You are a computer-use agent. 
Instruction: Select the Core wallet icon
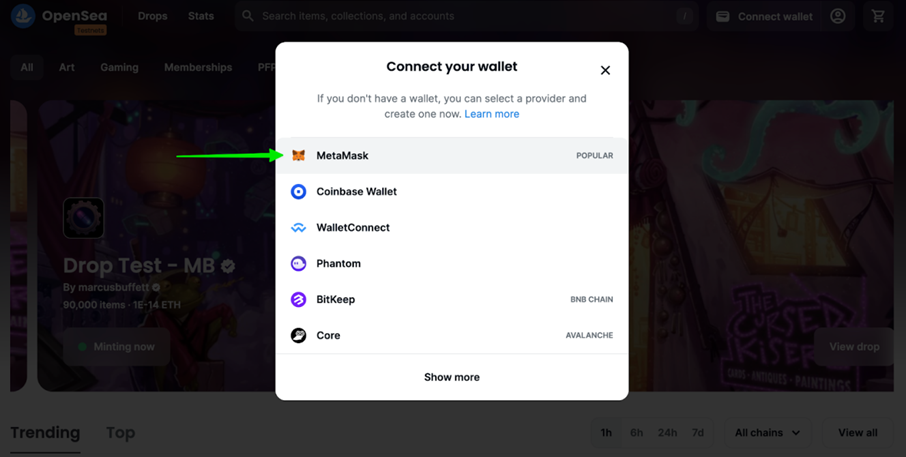298,335
